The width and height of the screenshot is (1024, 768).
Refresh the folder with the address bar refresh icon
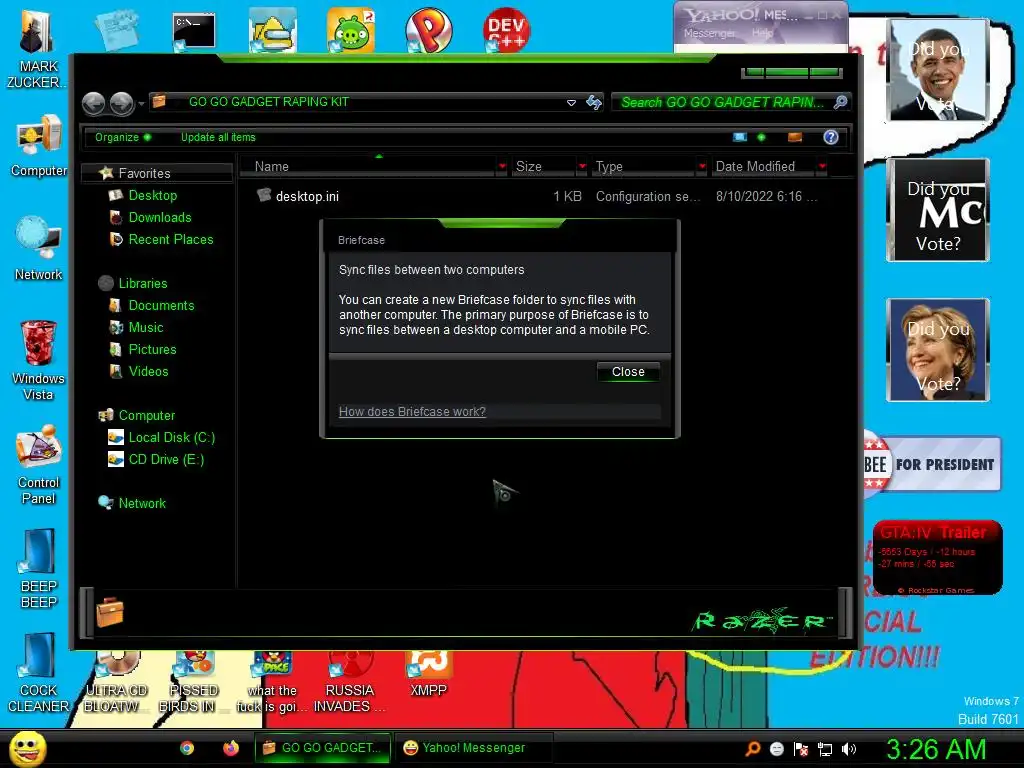594,103
